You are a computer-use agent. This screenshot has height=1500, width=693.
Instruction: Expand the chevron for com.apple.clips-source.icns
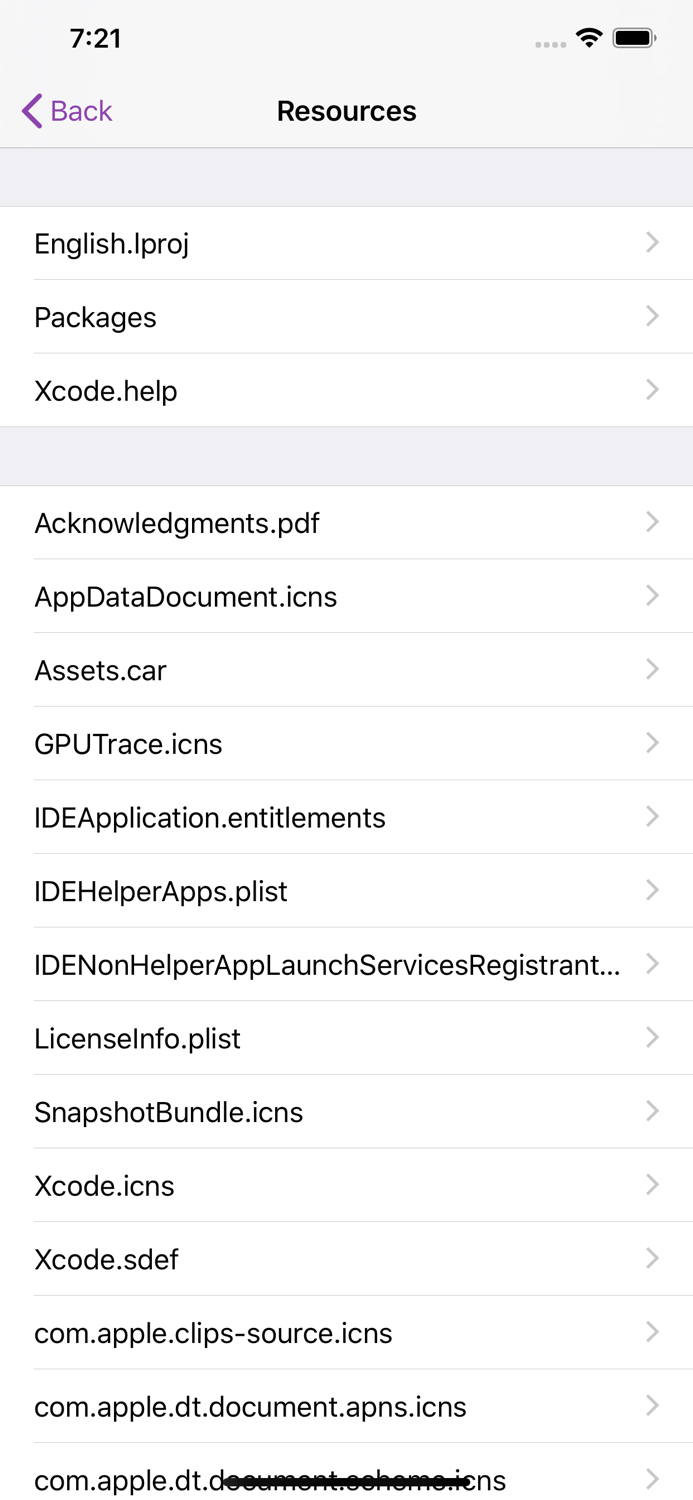click(652, 1331)
